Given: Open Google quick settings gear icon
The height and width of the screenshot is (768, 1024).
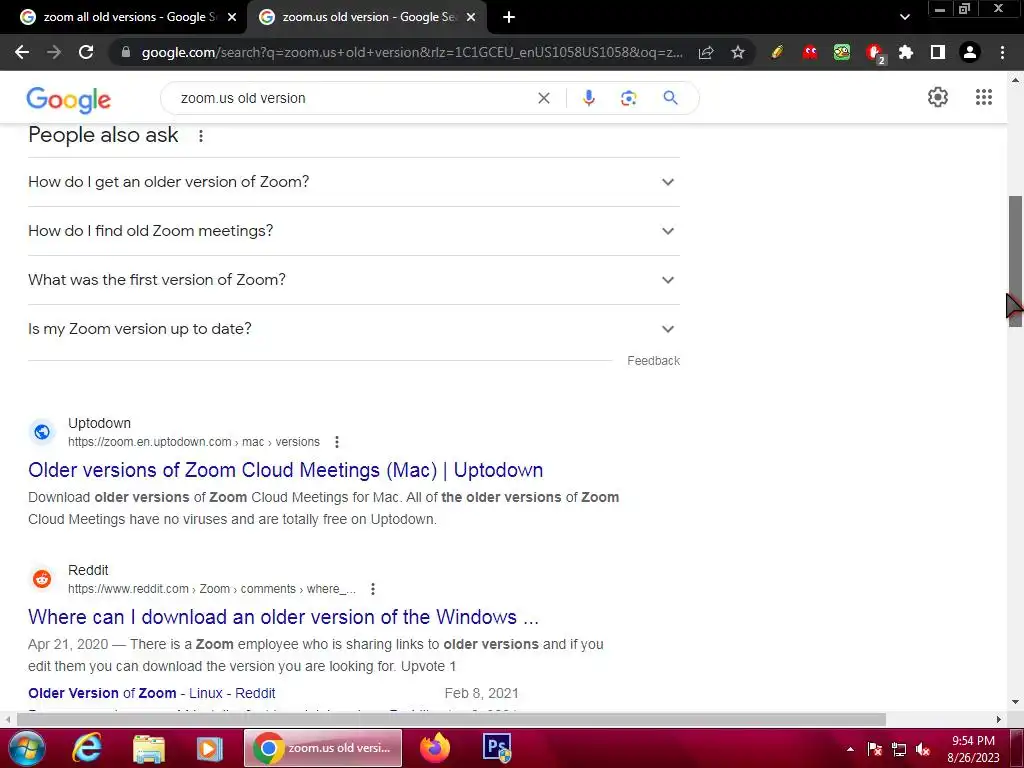Looking at the screenshot, I should coord(938,97).
